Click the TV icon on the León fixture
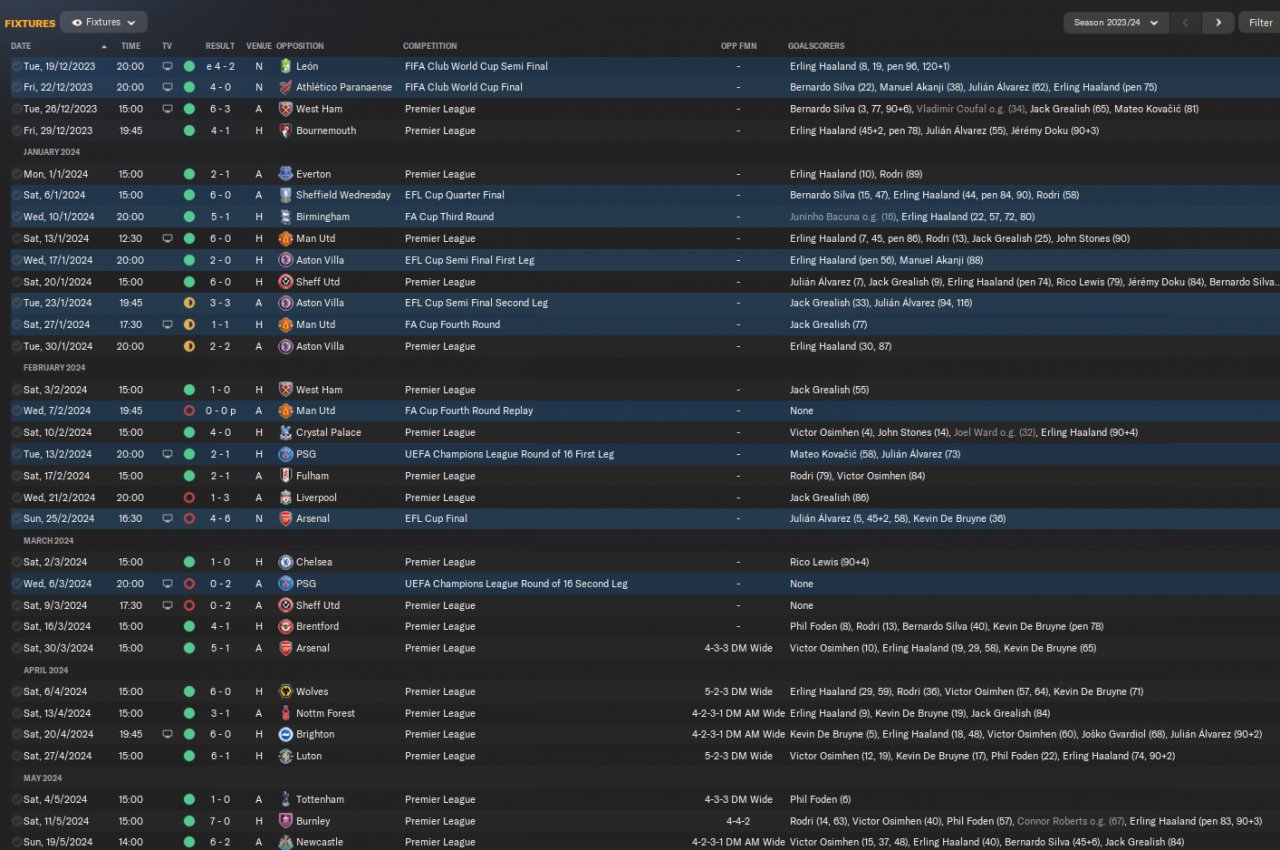The image size is (1280, 850). coord(167,66)
